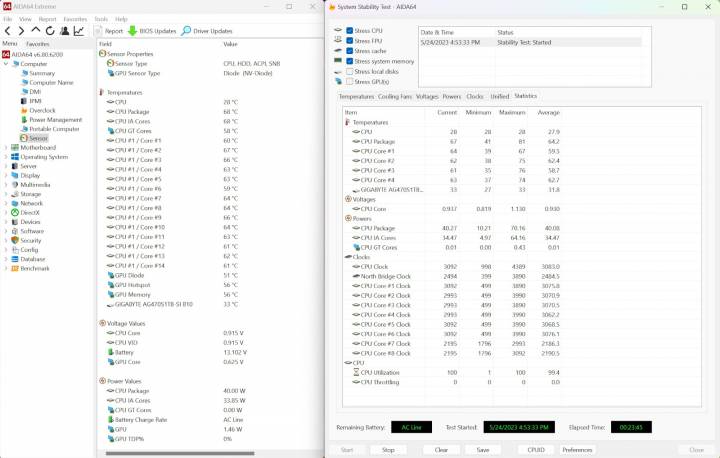Expand the Motherboard node

[x=6, y=147]
